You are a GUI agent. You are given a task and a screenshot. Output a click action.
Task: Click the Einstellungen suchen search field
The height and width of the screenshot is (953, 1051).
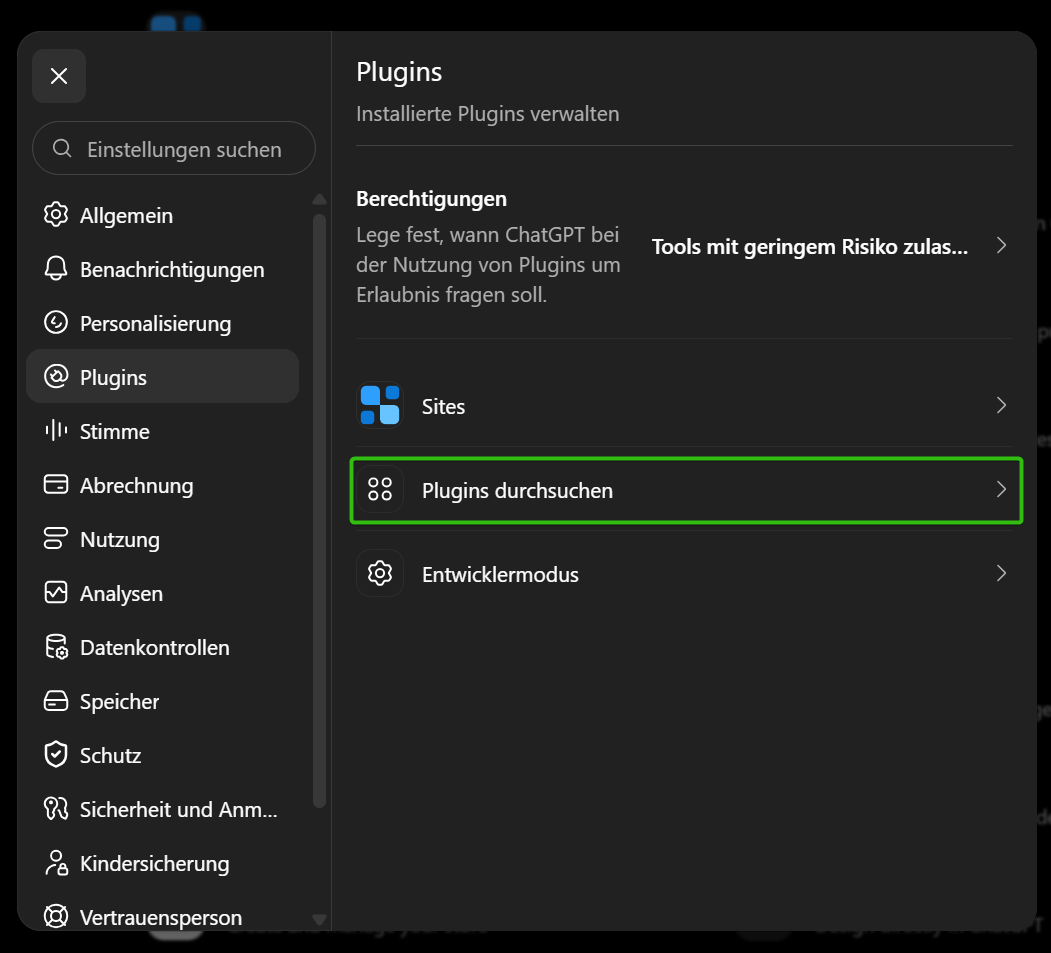(174, 148)
